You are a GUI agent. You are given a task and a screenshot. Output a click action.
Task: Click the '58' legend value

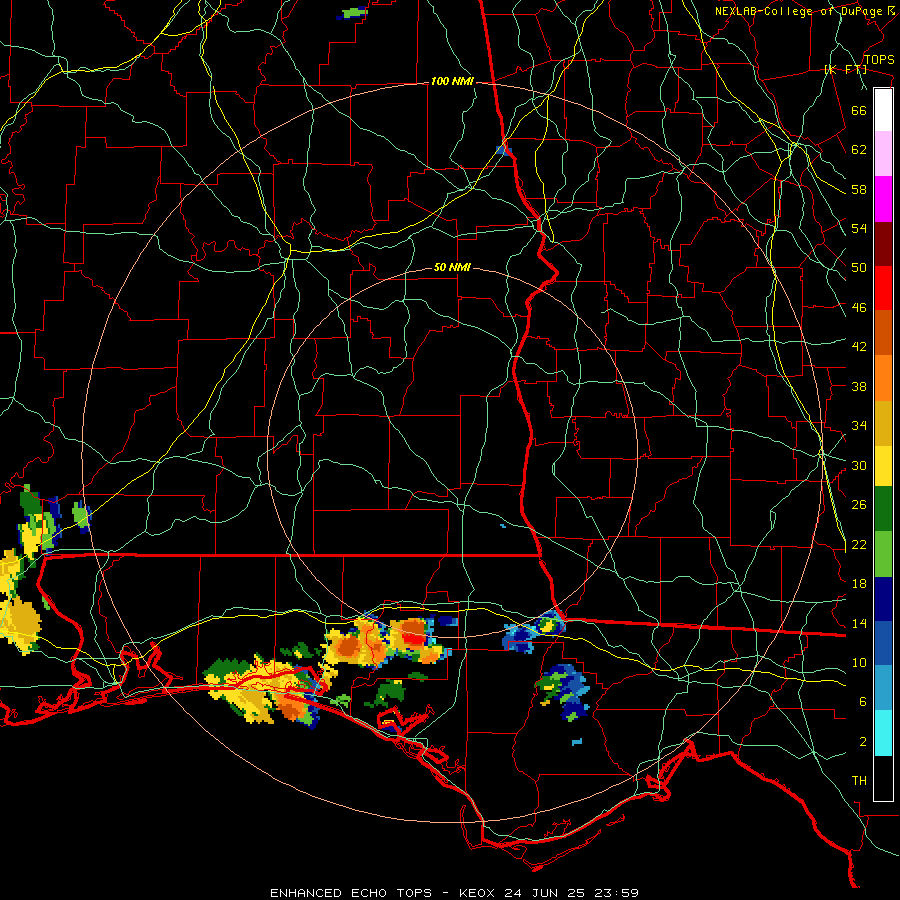[x=859, y=189]
